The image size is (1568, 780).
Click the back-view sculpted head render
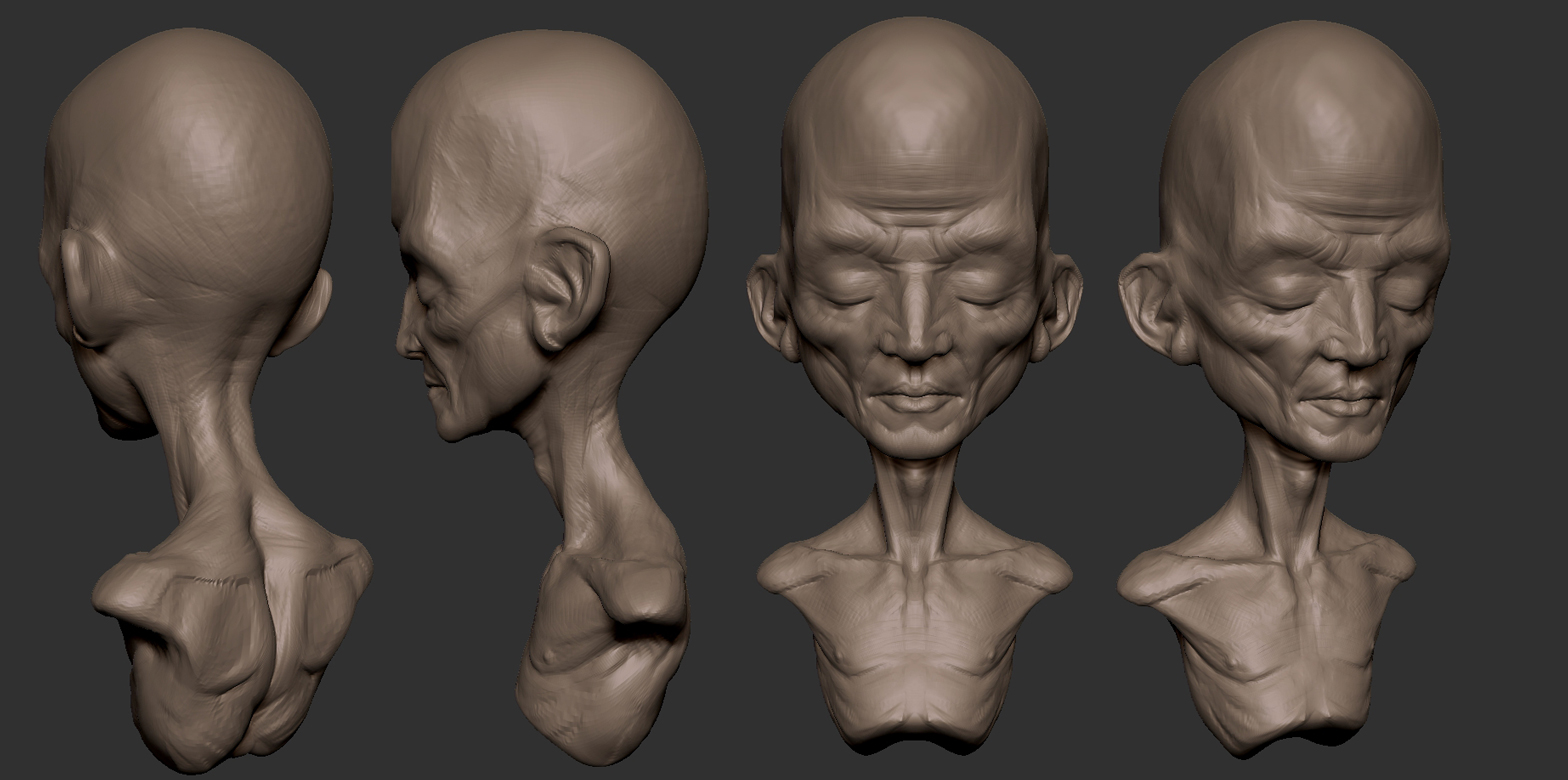point(205,400)
